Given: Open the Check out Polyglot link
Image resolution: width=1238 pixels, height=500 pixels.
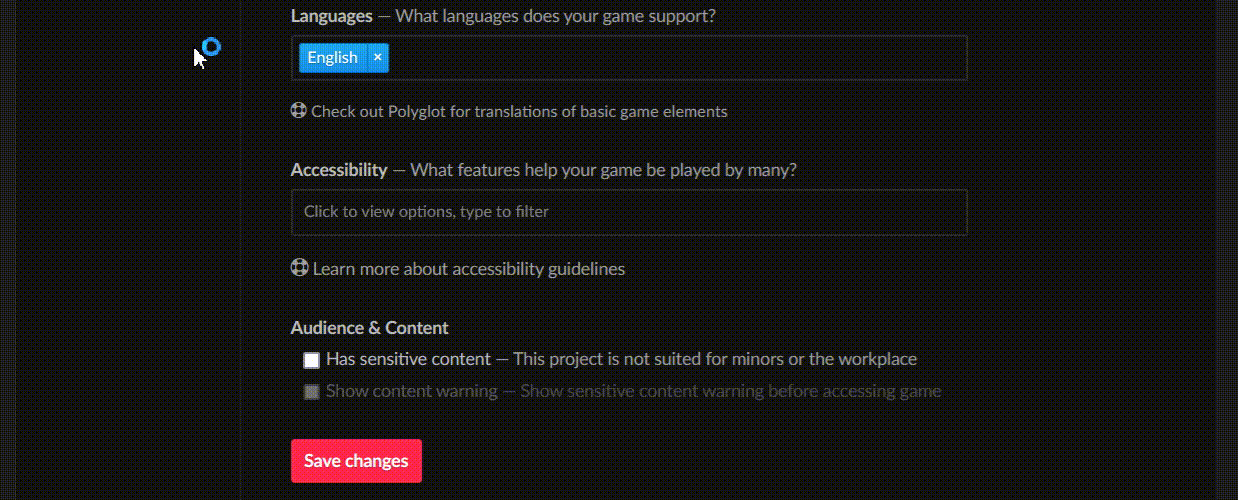Looking at the screenshot, I should click(519, 111).
